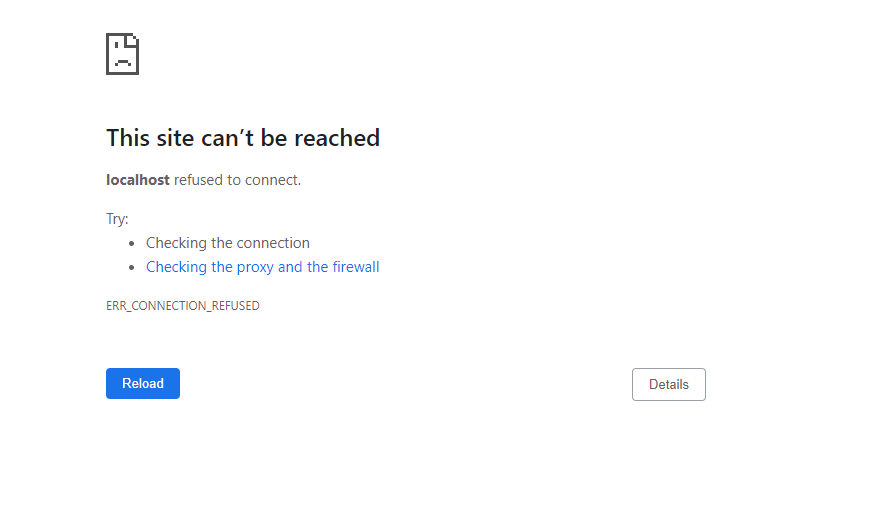Click the 'Checking the connection' suggestion
The image size is (874, 526).
pyautogui.click(x=227, y=243)
